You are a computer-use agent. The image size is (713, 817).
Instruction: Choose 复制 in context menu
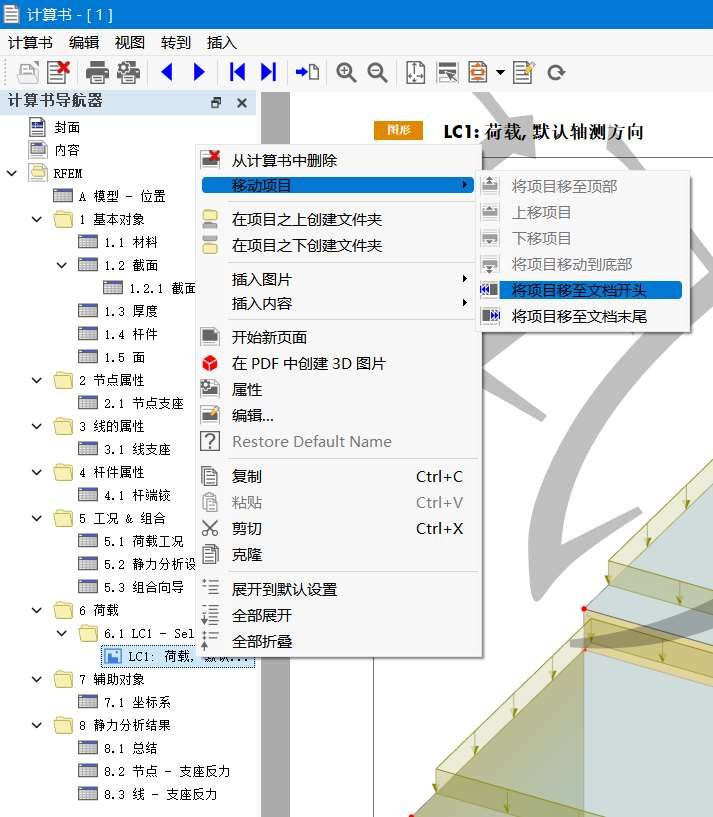(337, 476)
